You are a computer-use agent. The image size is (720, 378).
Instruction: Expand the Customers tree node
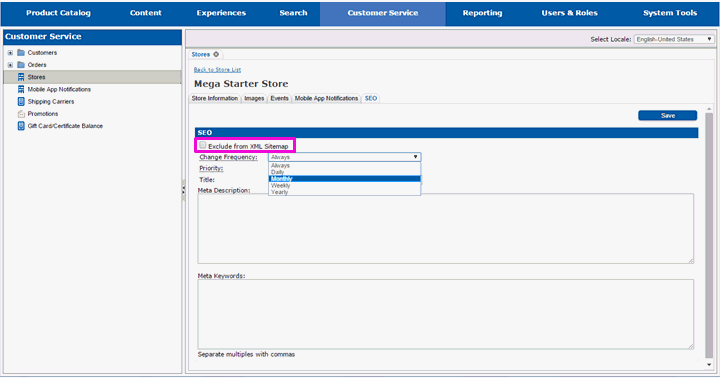10,53
